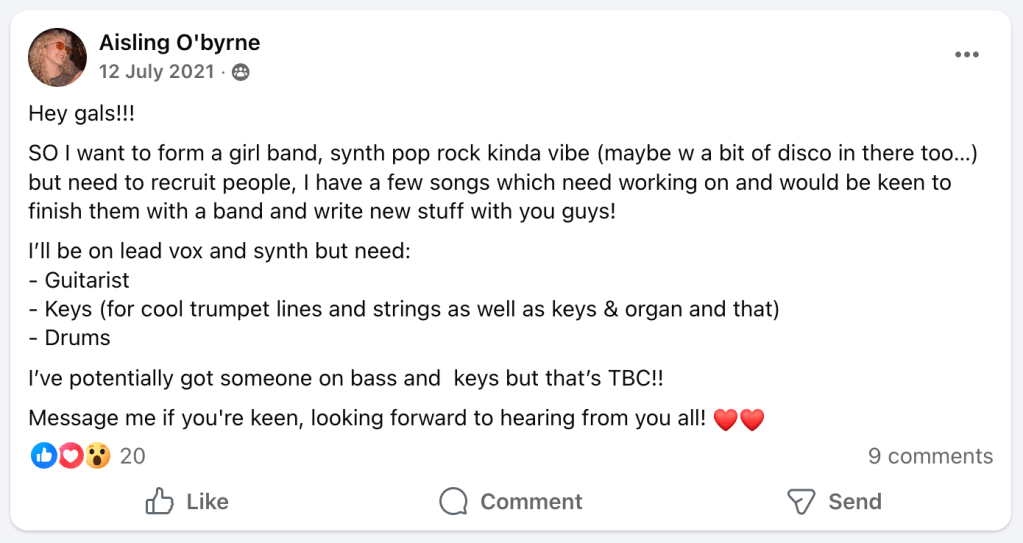
Task: Click the red heart emojis ending the post
Action: point(739,419)
